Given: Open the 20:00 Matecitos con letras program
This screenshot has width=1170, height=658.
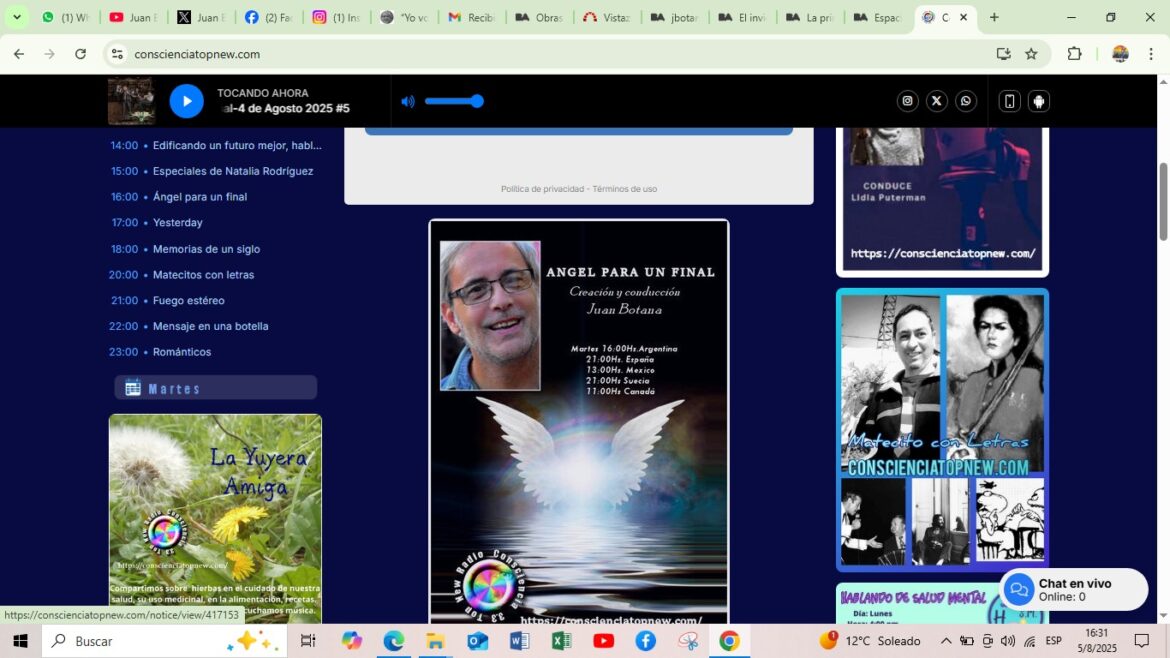Looking at the screenshot, I should click(203, 275).
